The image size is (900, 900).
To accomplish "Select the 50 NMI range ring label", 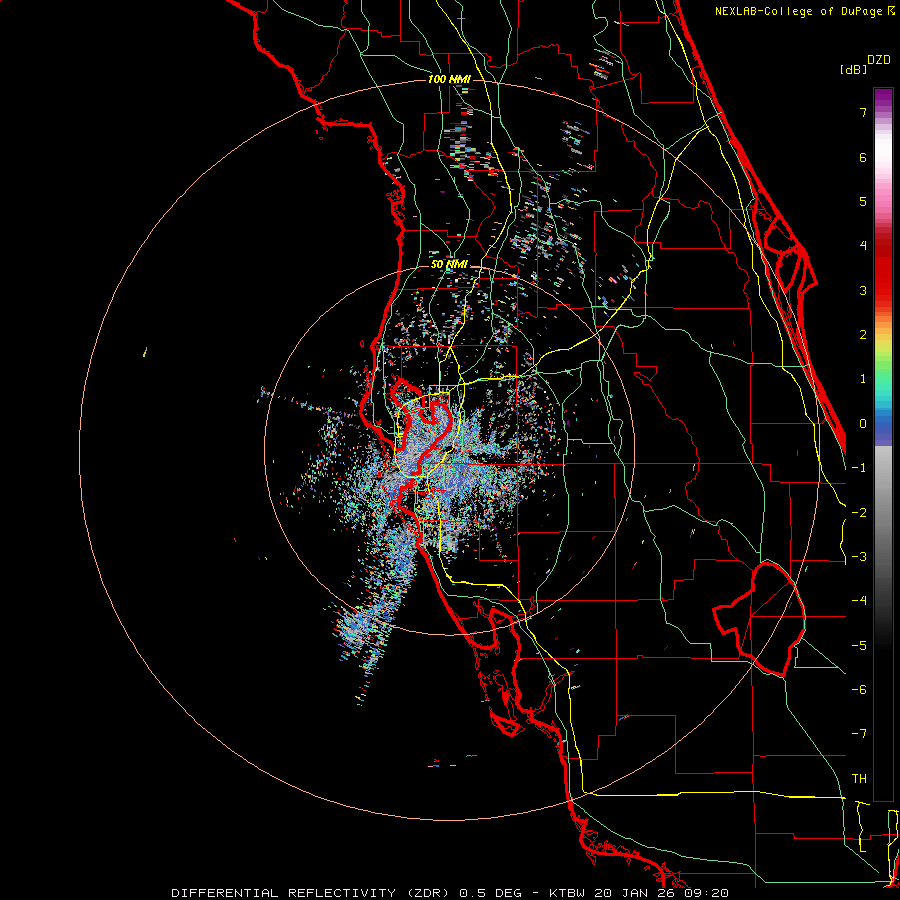I will (449, 264).
